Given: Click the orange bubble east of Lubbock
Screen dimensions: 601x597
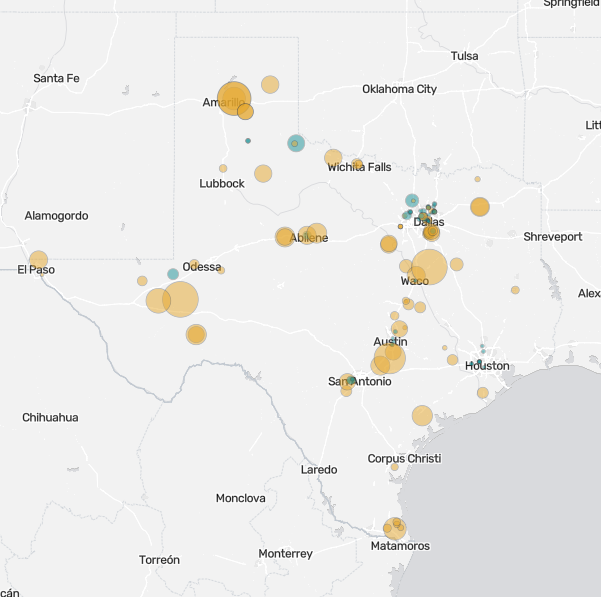Looking at the screenshot, I should 263,173.
